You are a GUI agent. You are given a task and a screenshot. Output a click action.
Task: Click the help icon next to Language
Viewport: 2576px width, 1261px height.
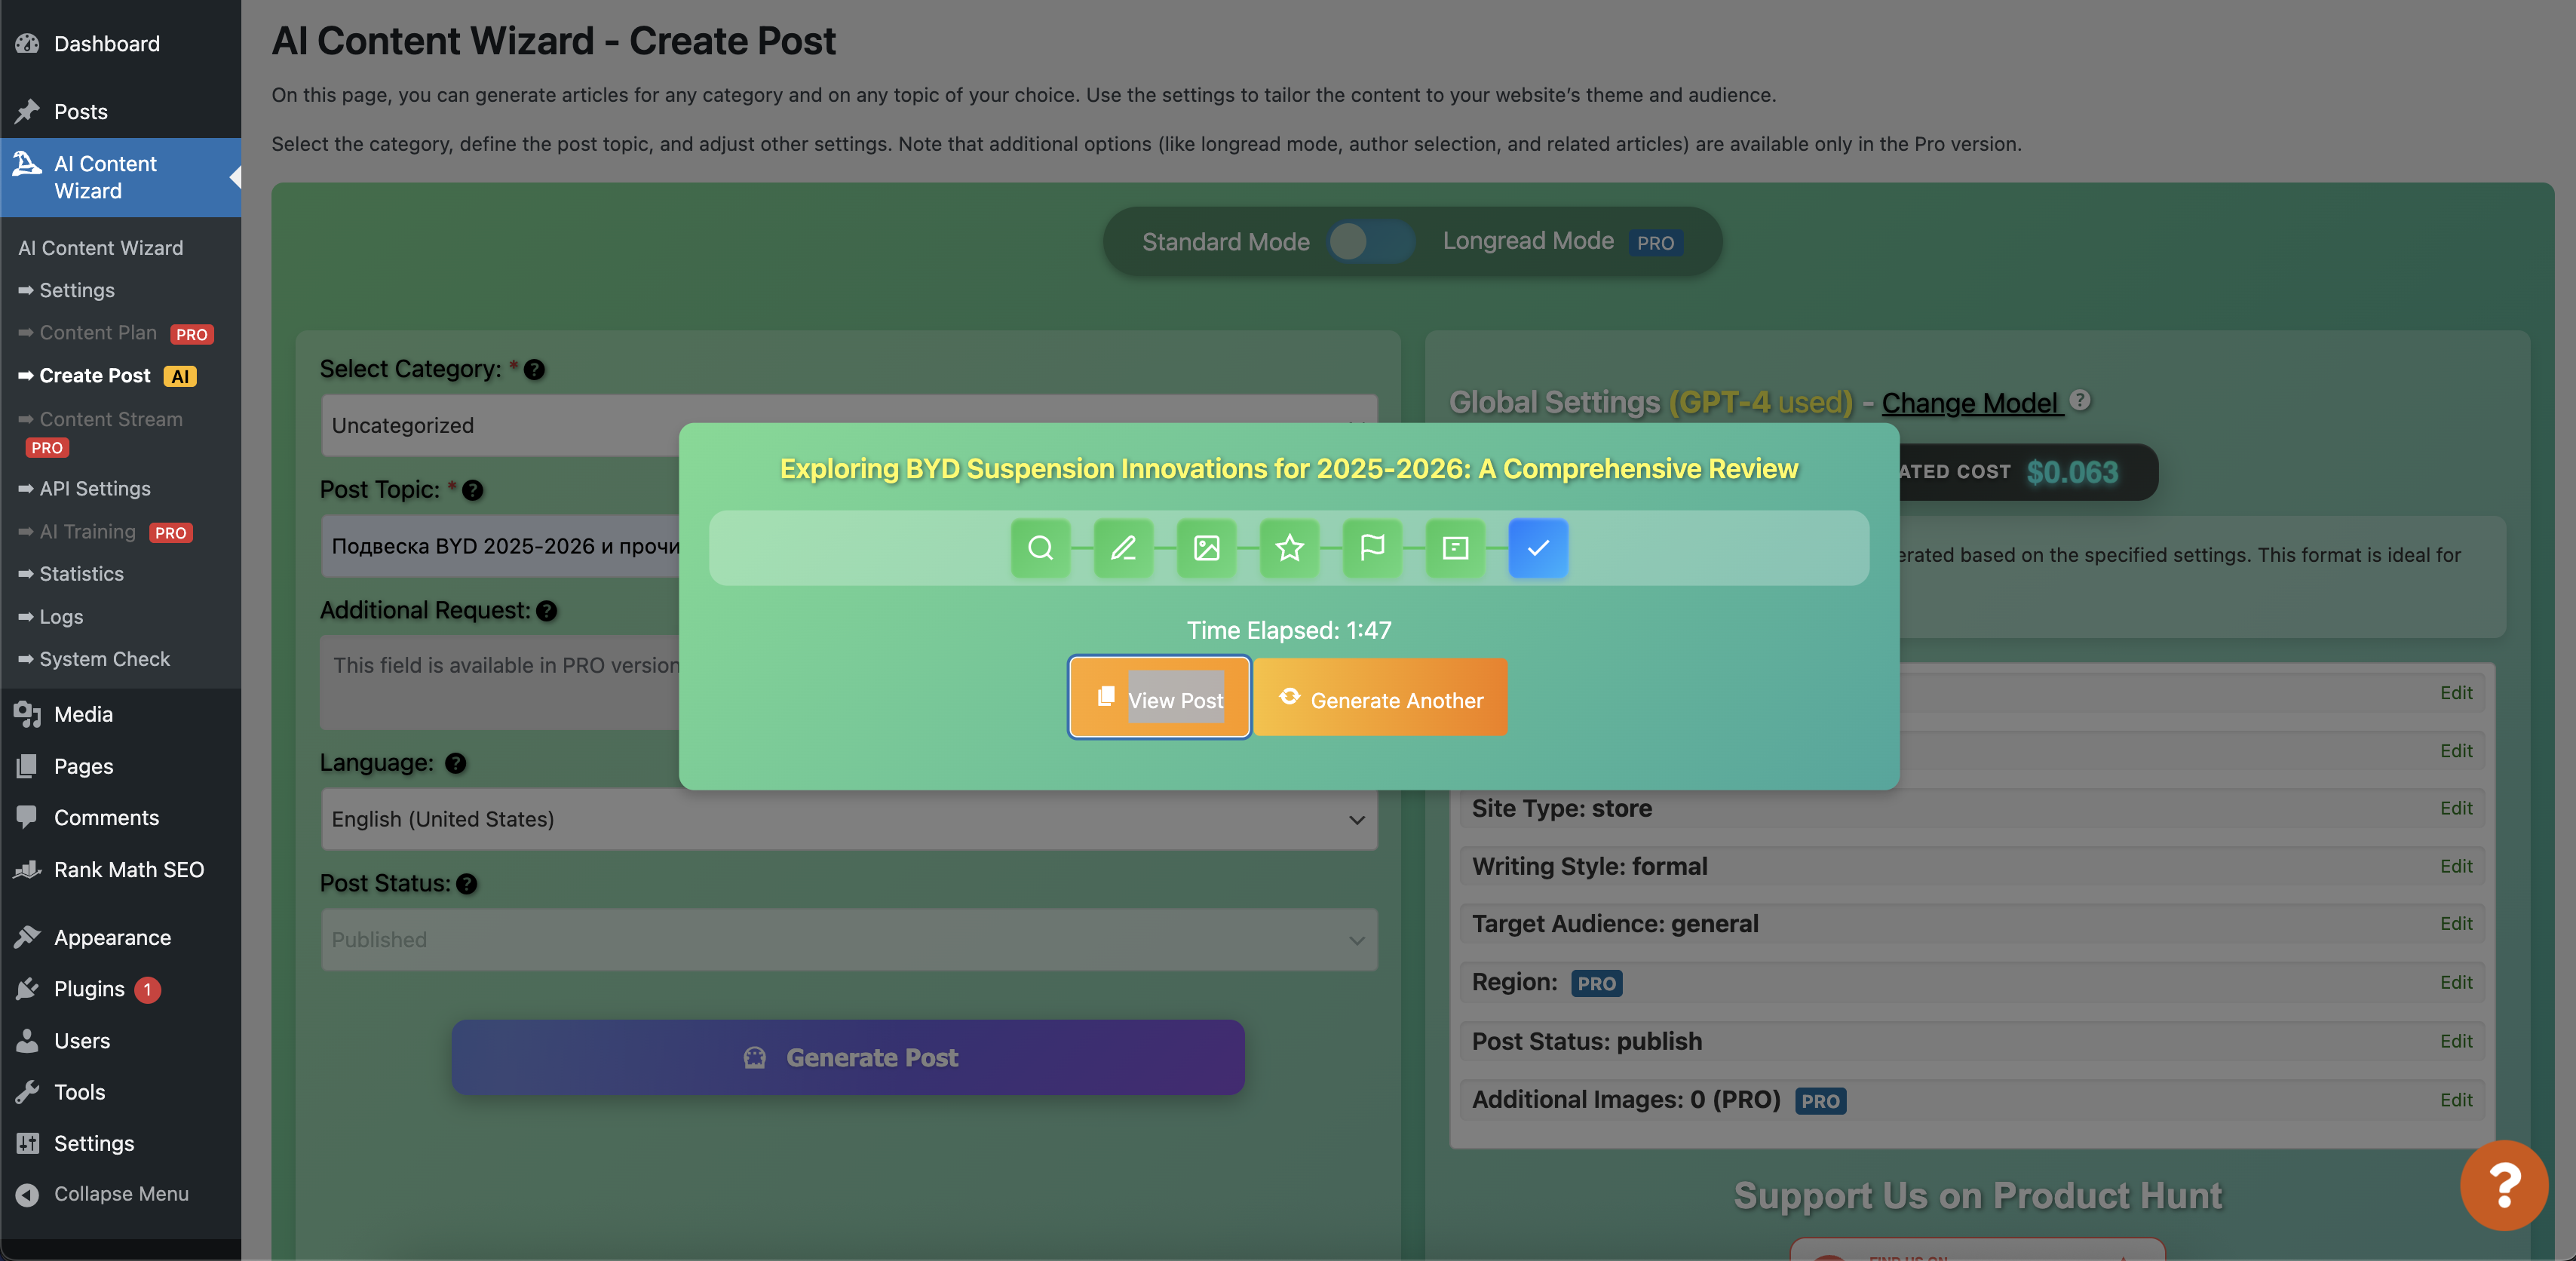point(455,763)
